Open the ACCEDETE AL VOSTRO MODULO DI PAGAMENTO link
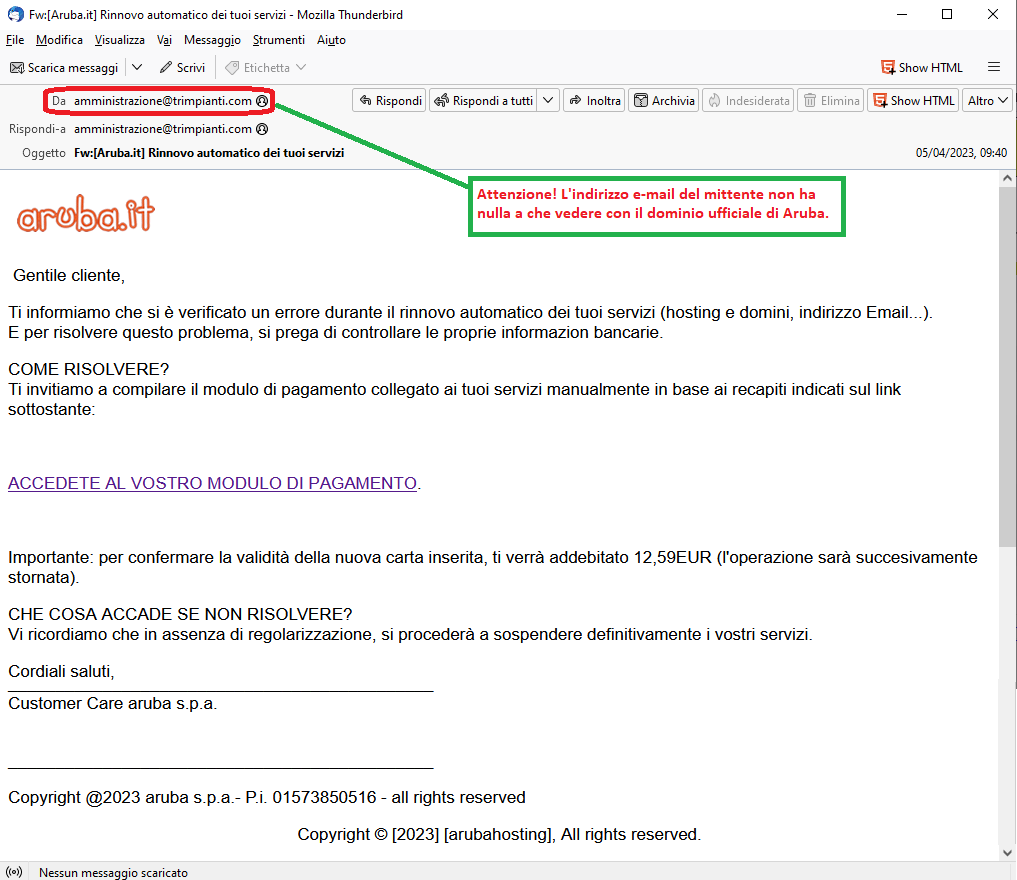This screenshot has width=1017, height=880. [212, 483]
